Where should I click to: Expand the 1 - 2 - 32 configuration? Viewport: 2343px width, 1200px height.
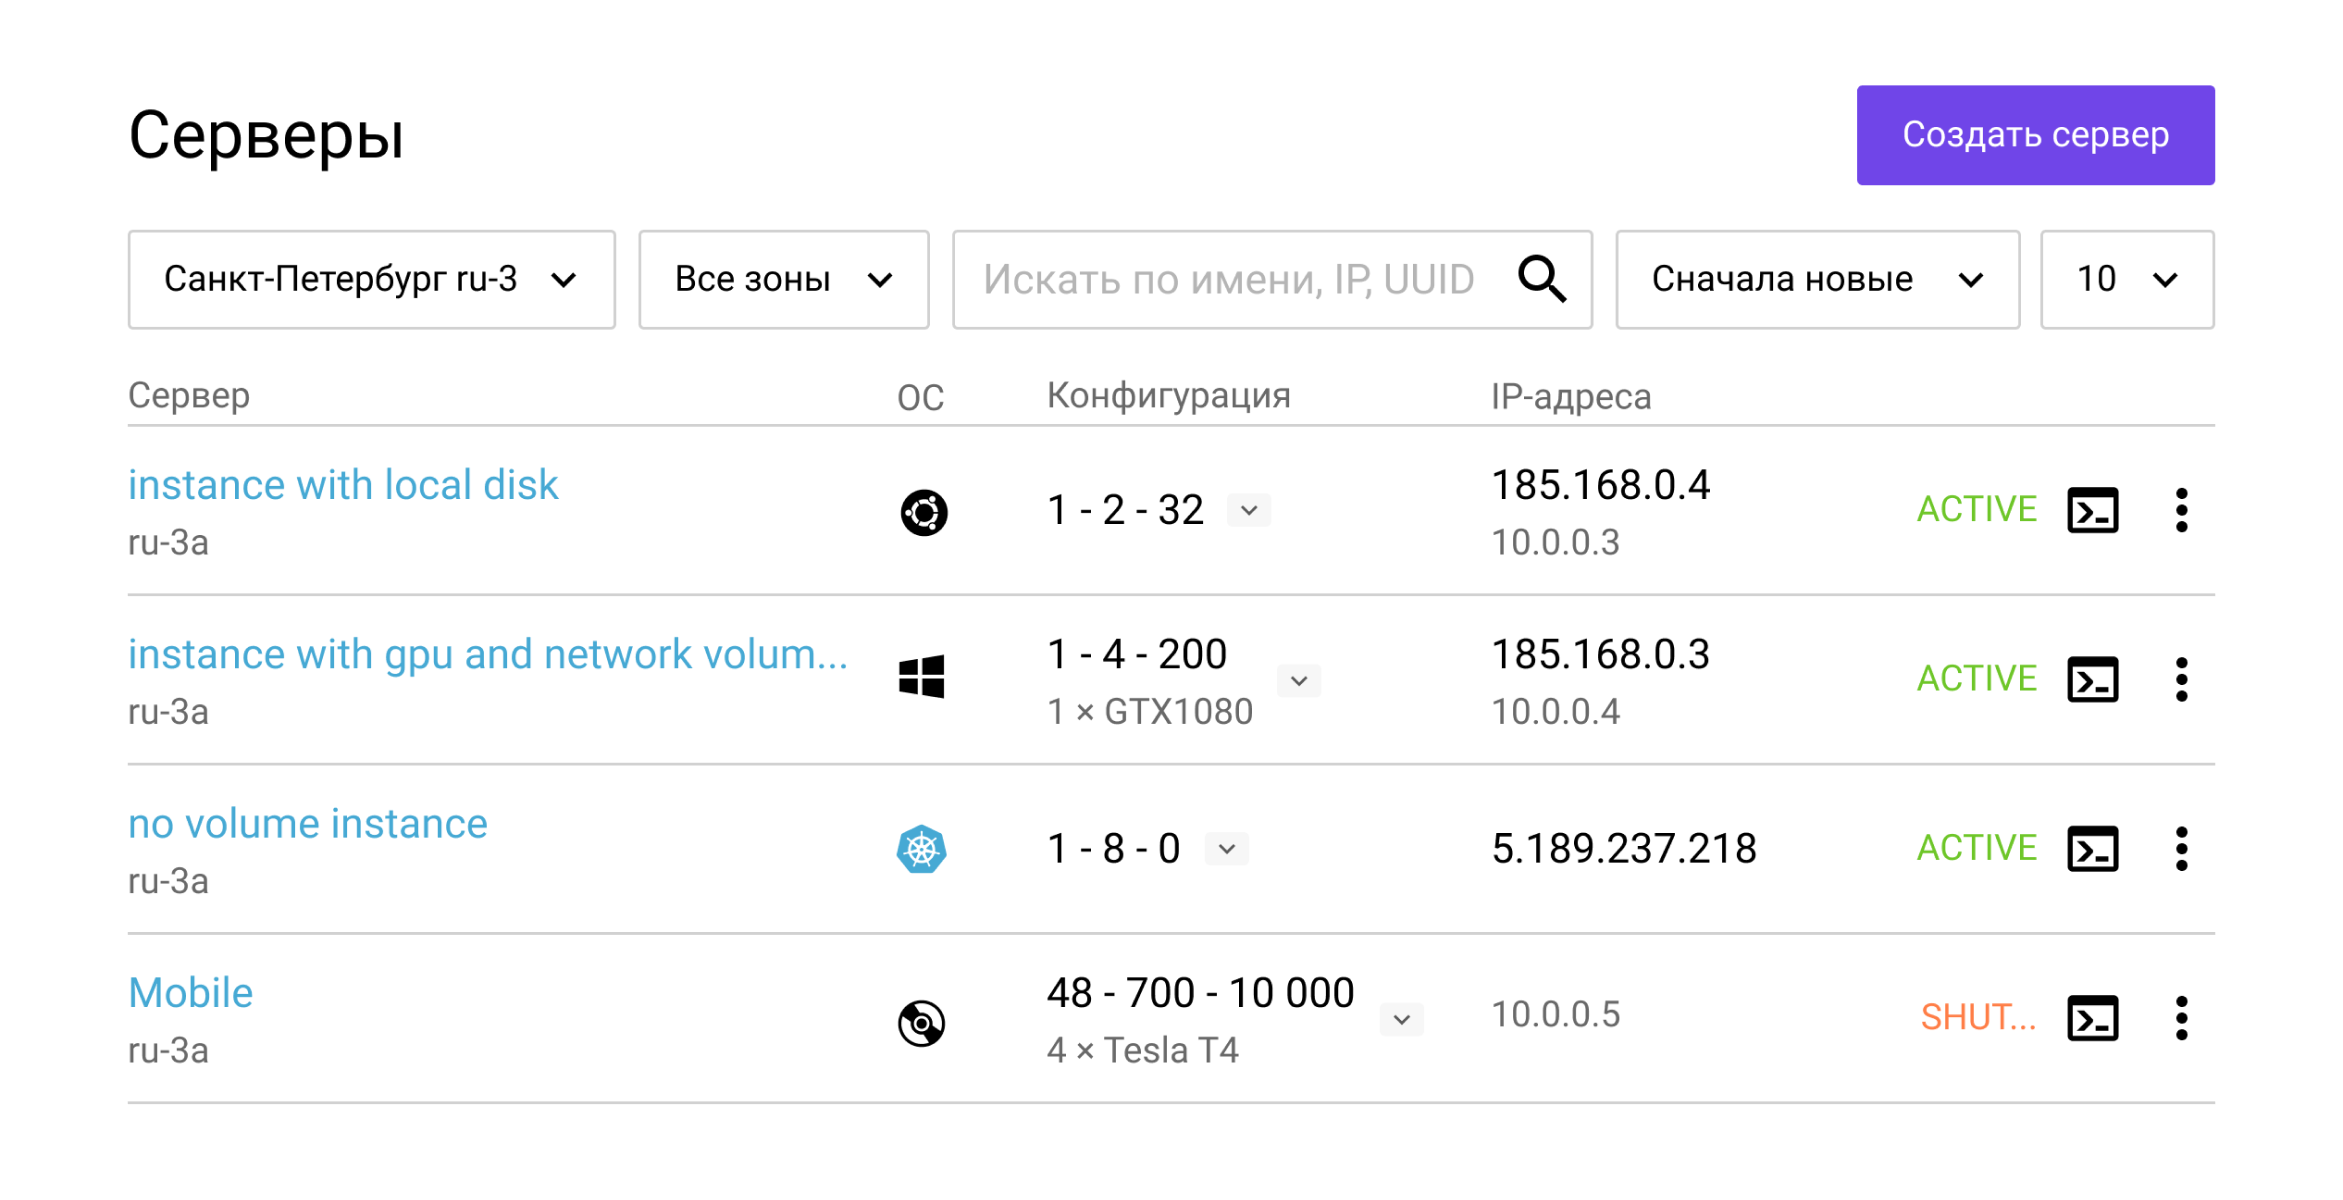coord(1249,510)
